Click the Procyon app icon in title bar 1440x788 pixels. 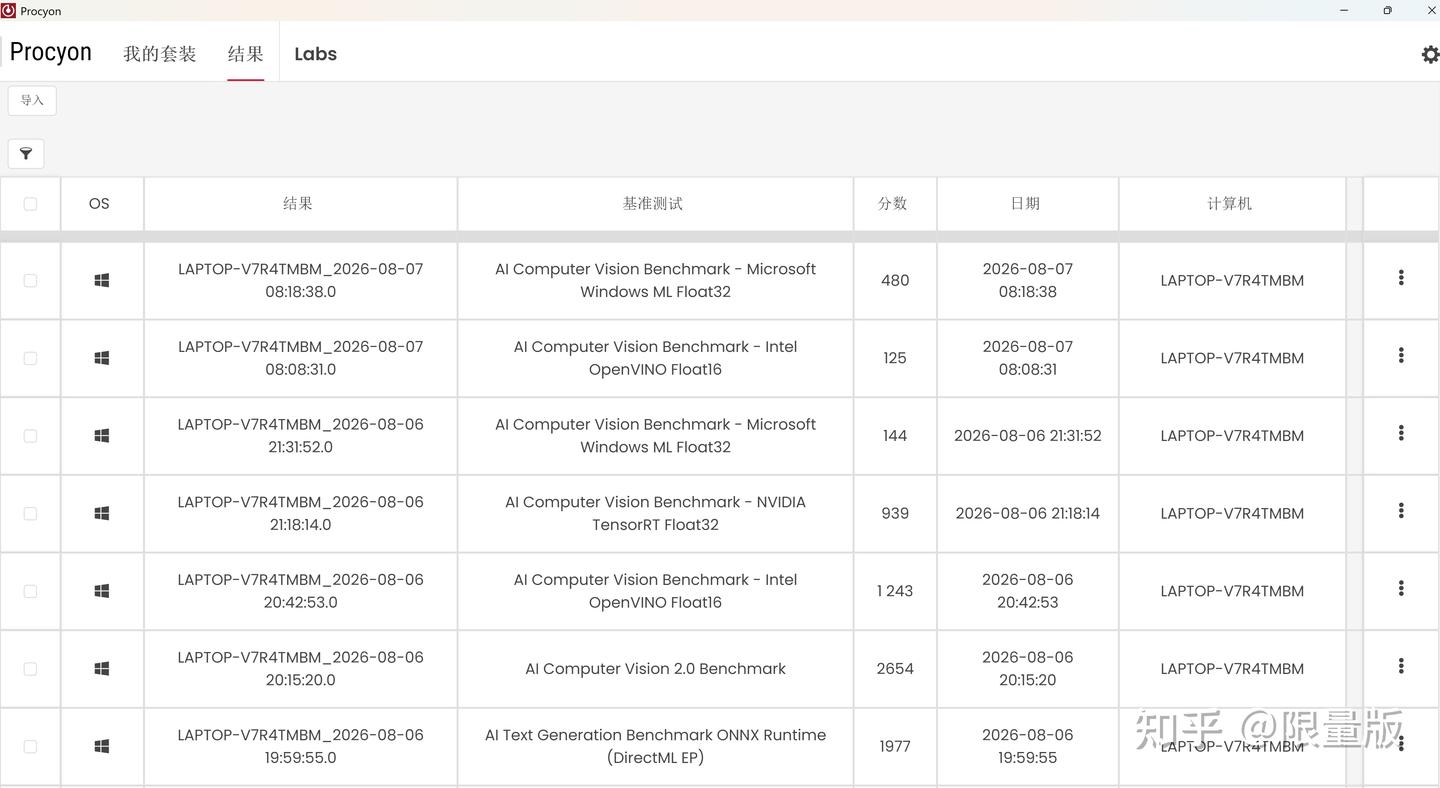click(x=8, y=11)
